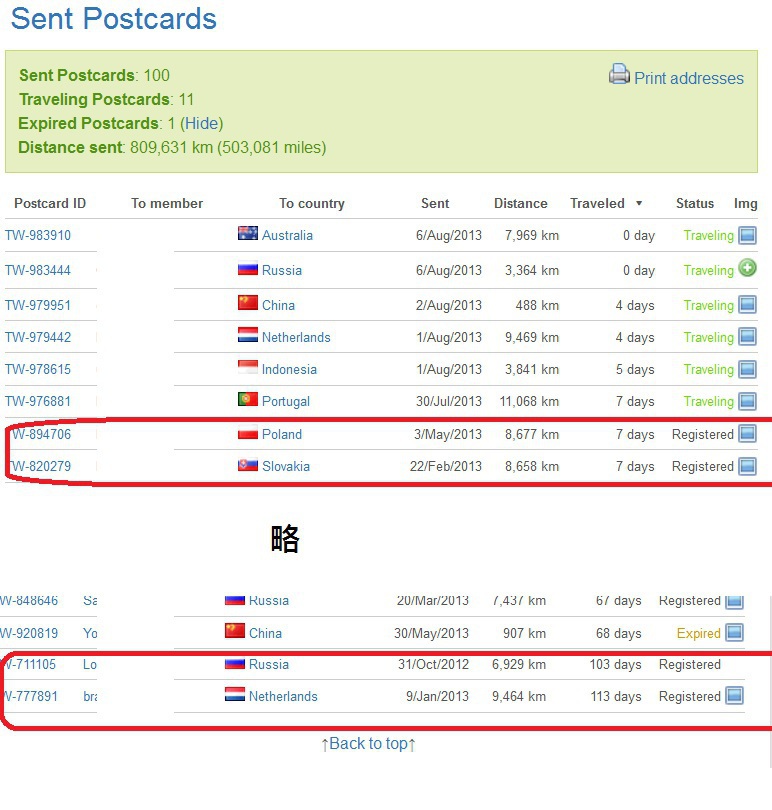Sort by Status column header
The height and width of the screenshot is (810, 772).
point(694,204)
